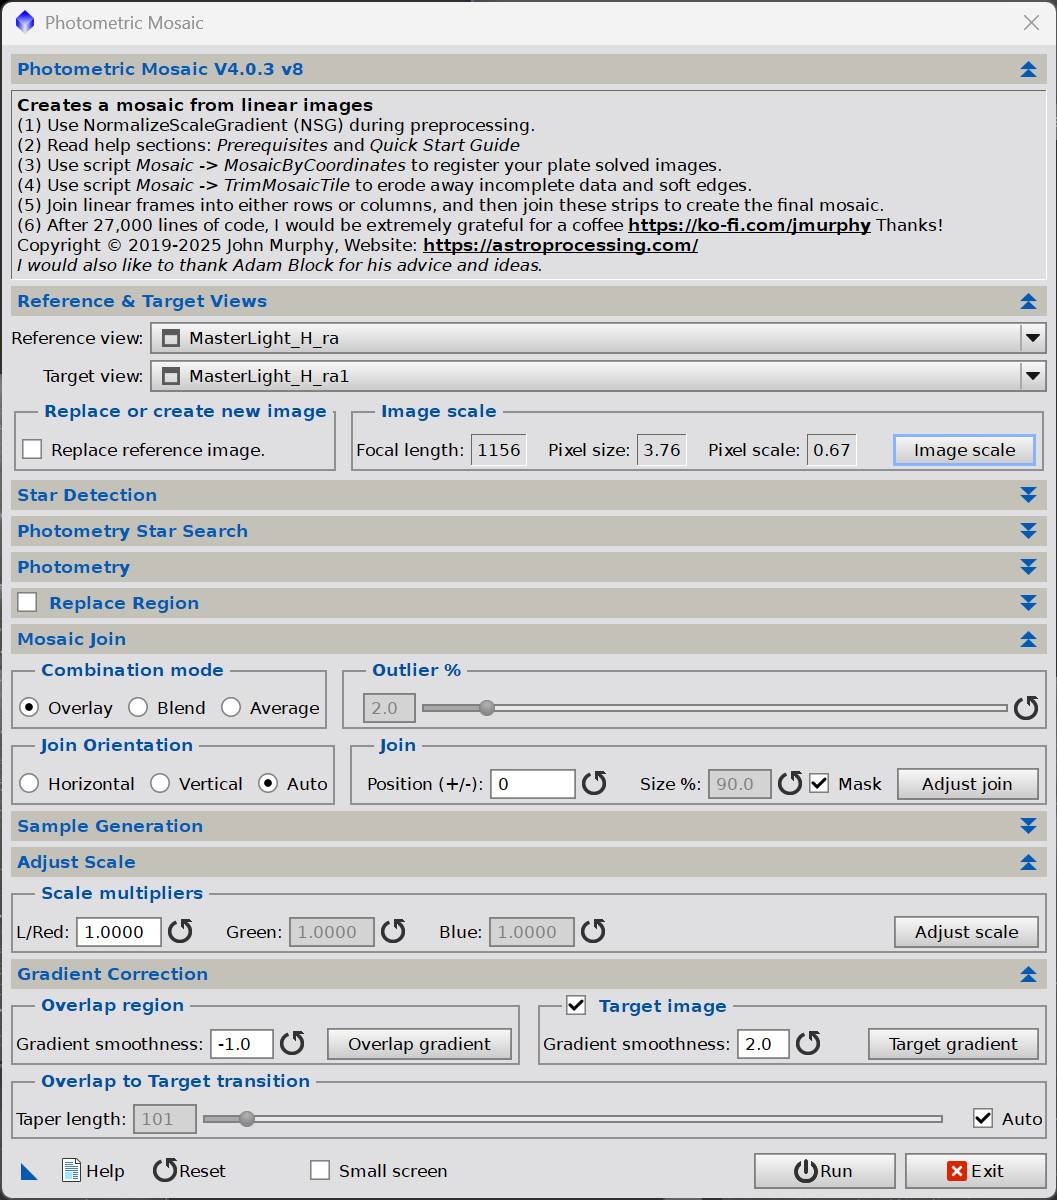Expand the Photometry Star Search section

pos(1027,531)
